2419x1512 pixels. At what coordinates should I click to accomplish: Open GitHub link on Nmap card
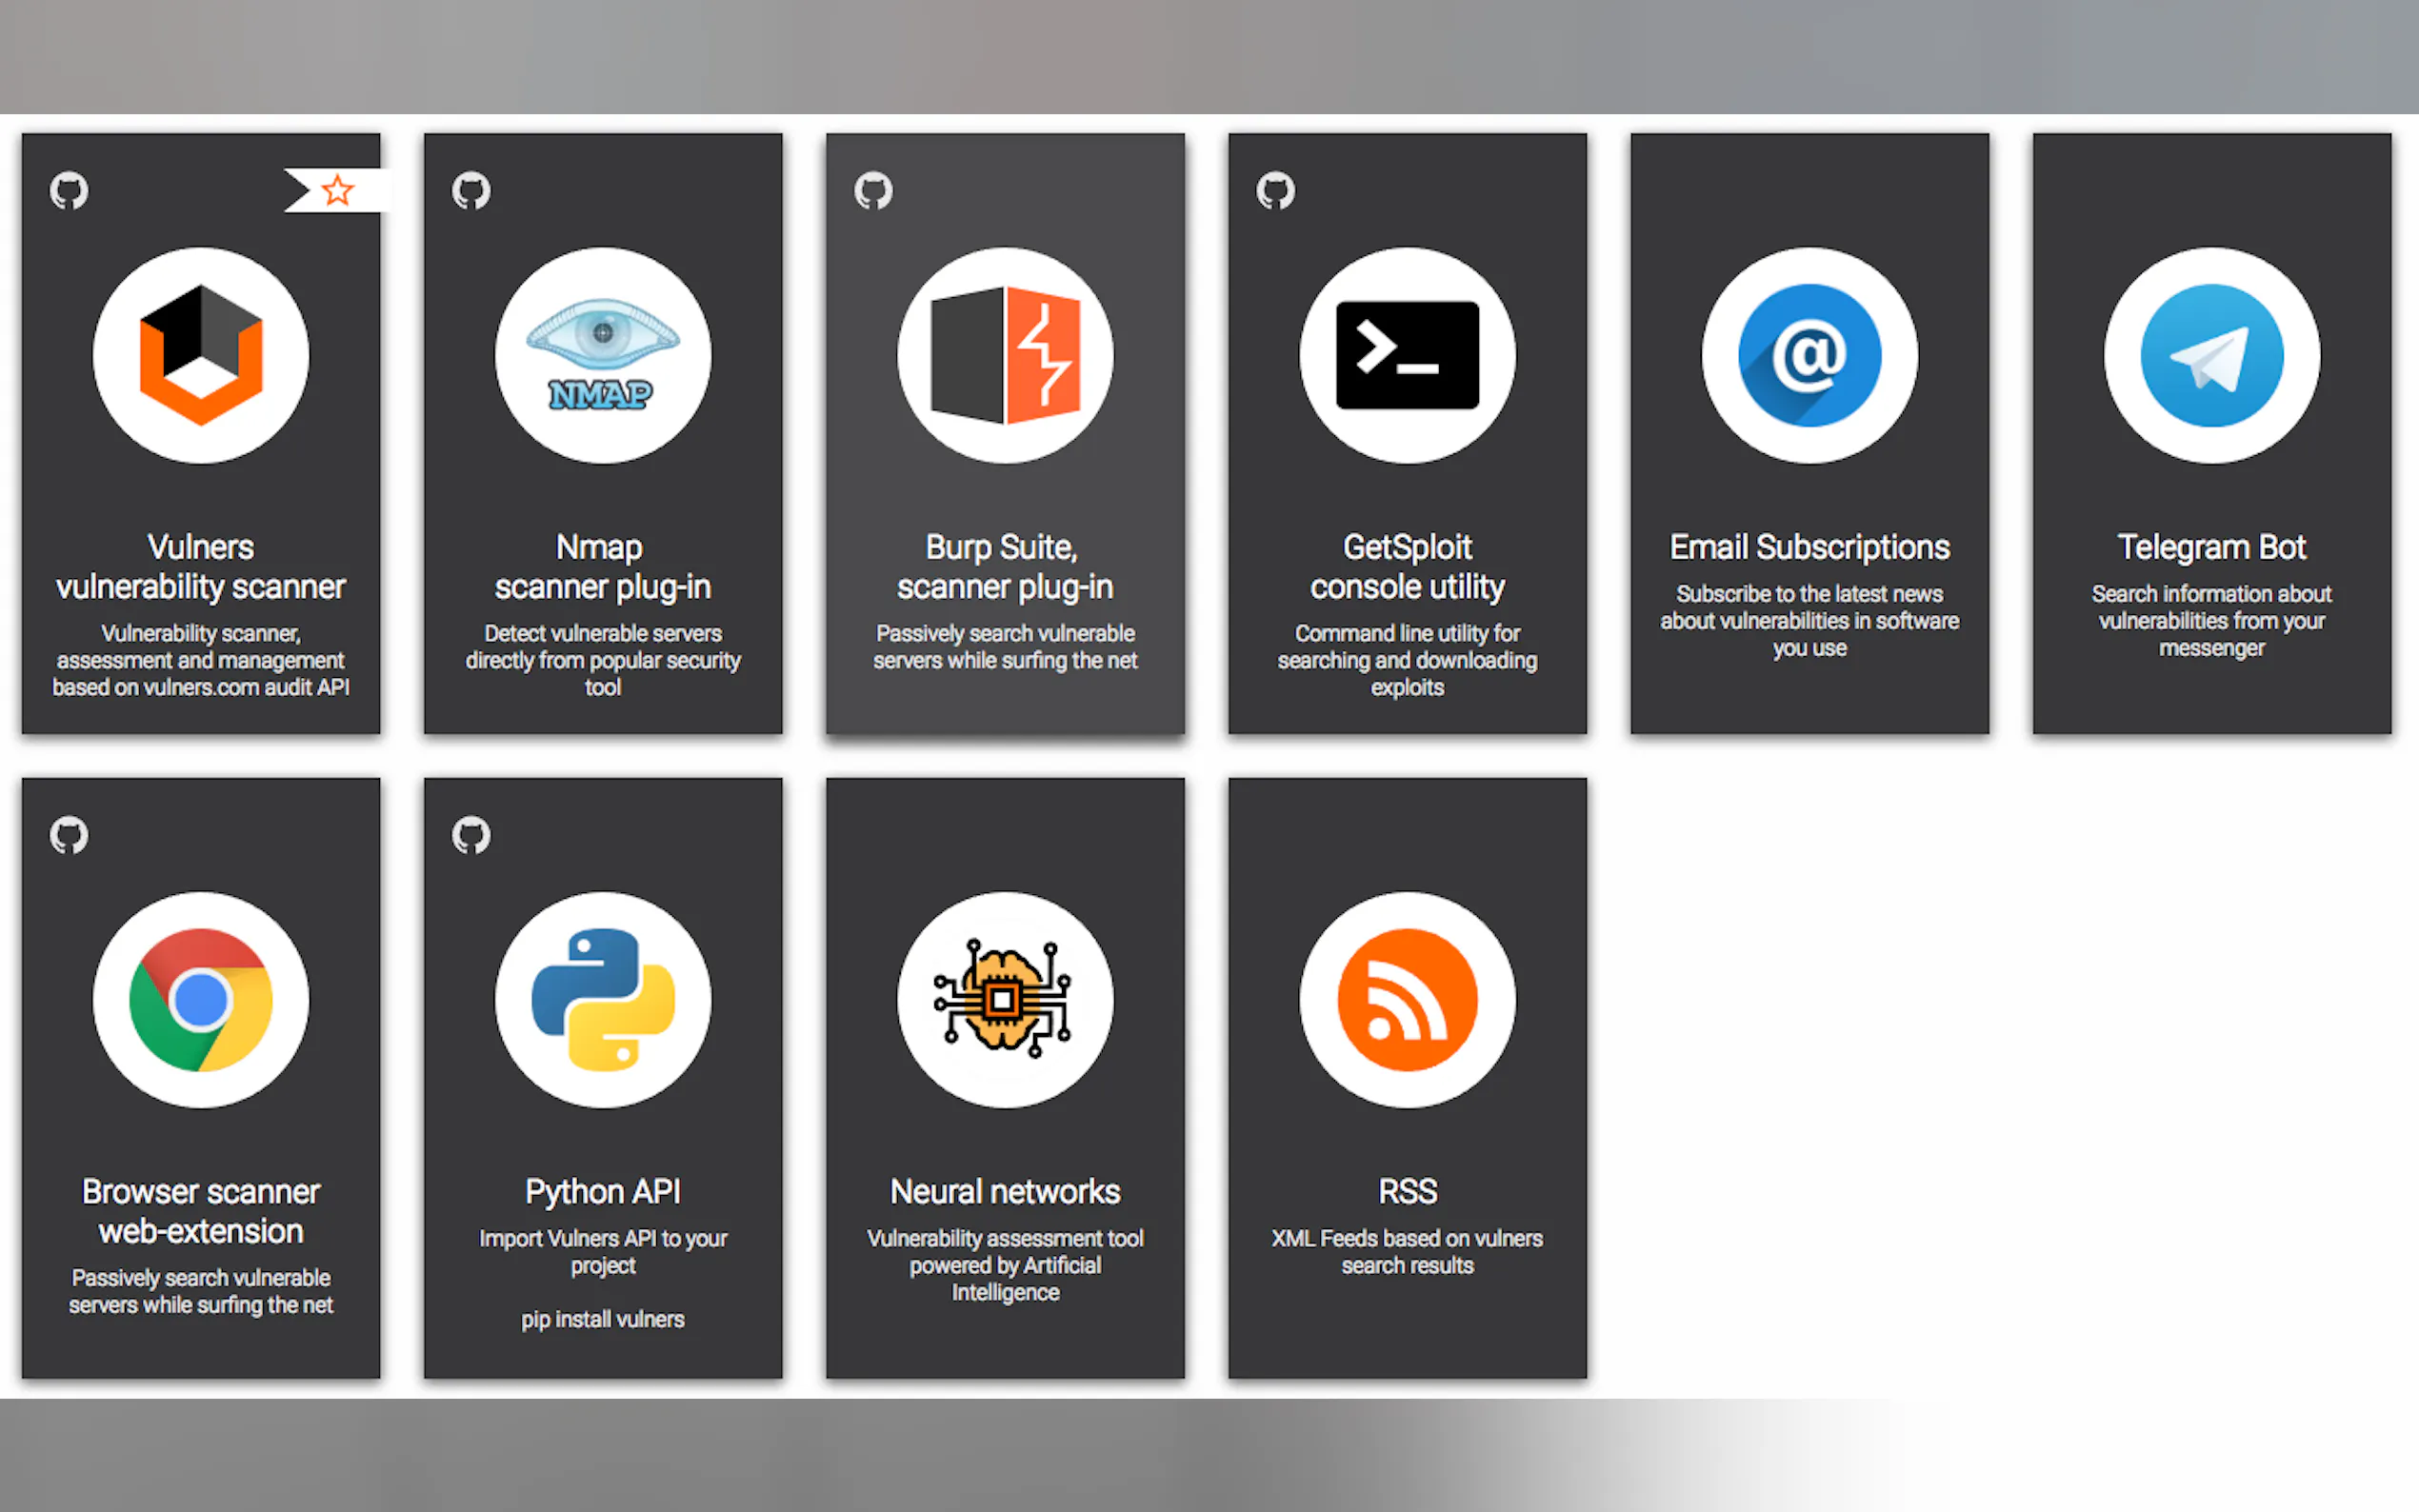(471, 190)
